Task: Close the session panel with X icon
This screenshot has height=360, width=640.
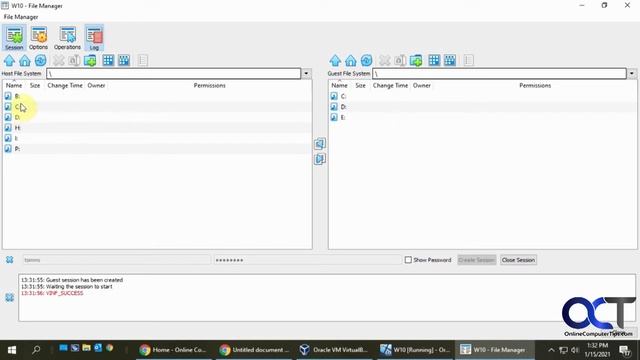Action: 10,260
